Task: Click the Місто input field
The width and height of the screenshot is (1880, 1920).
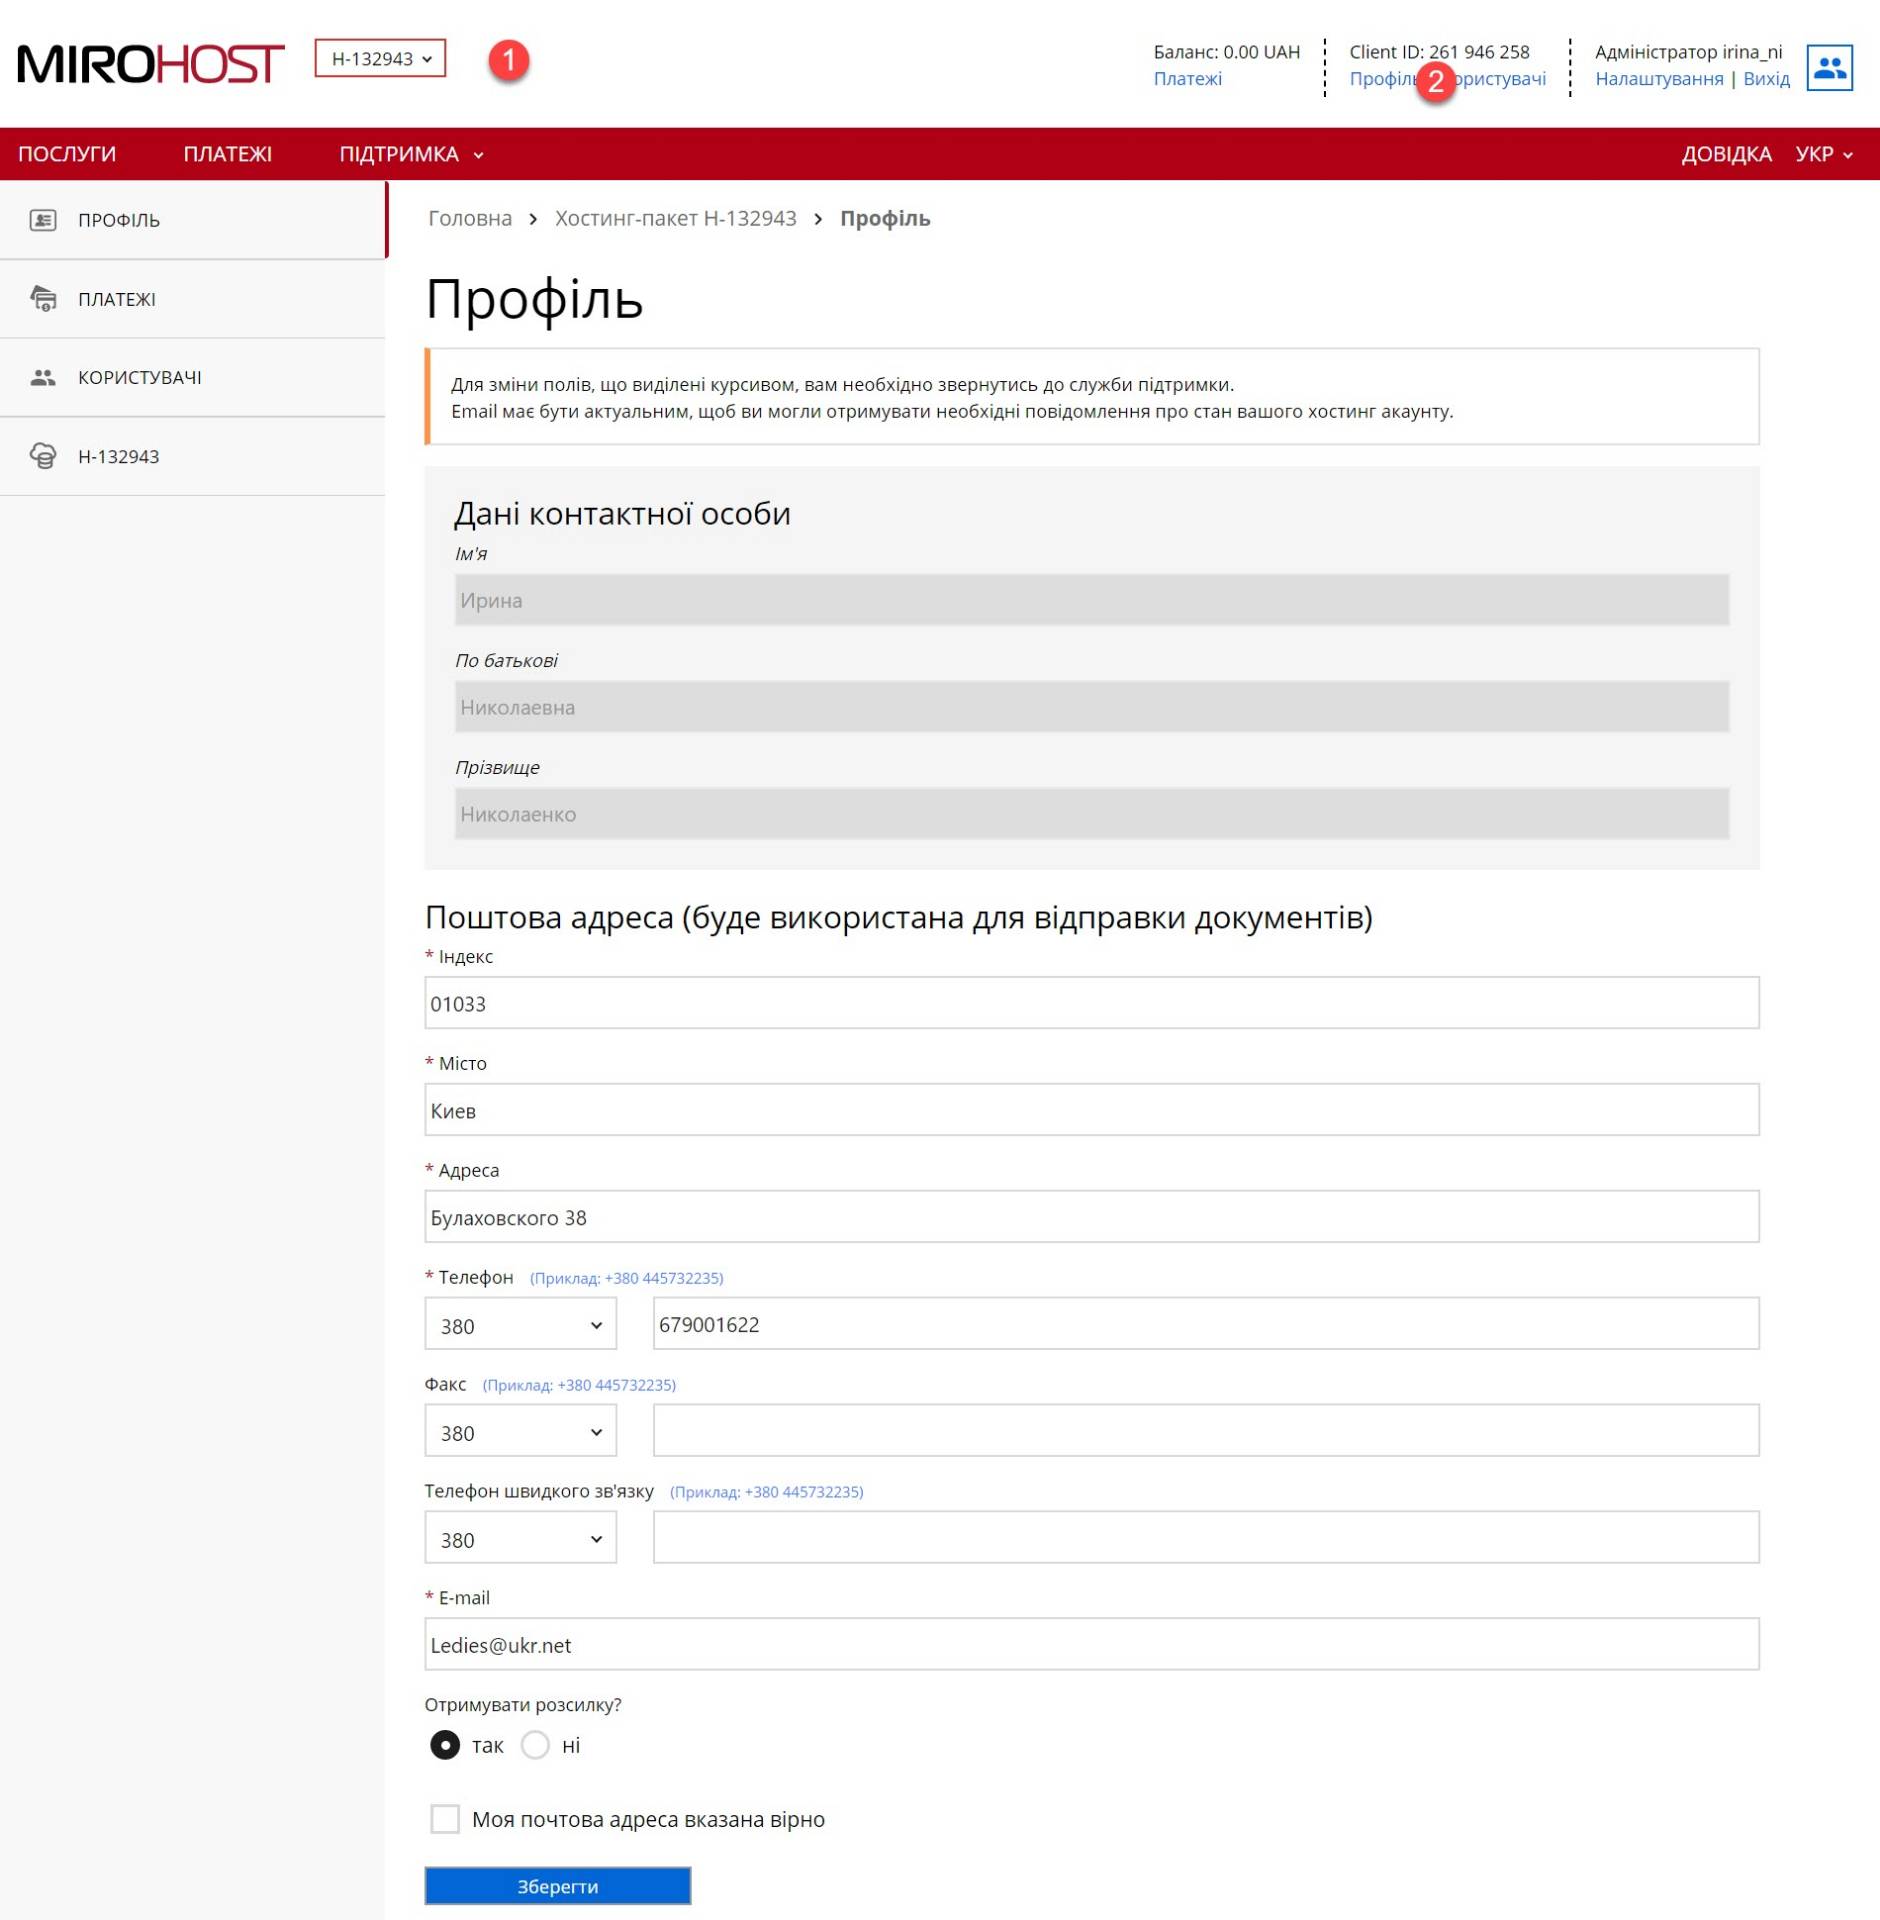Action: pos(1092,1110)
